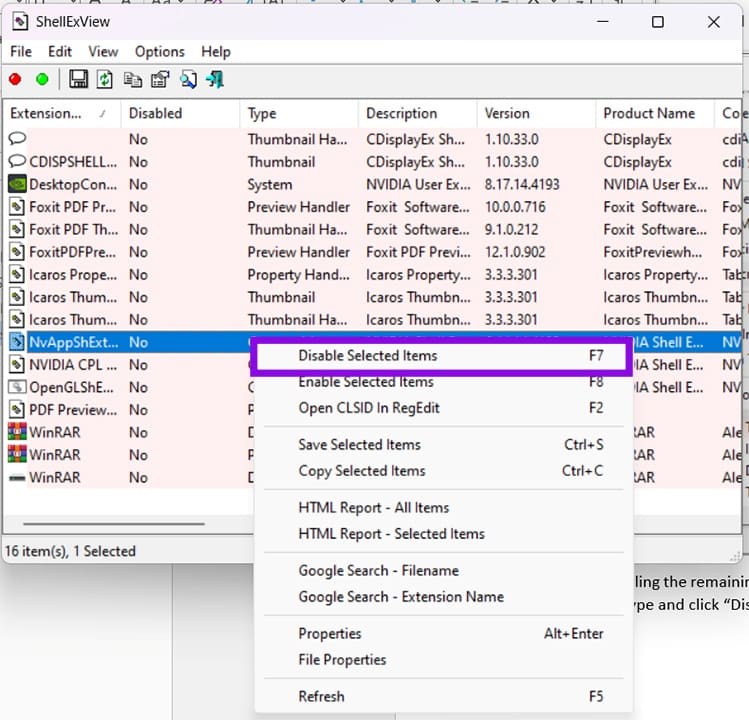Open the View menu

103,52
